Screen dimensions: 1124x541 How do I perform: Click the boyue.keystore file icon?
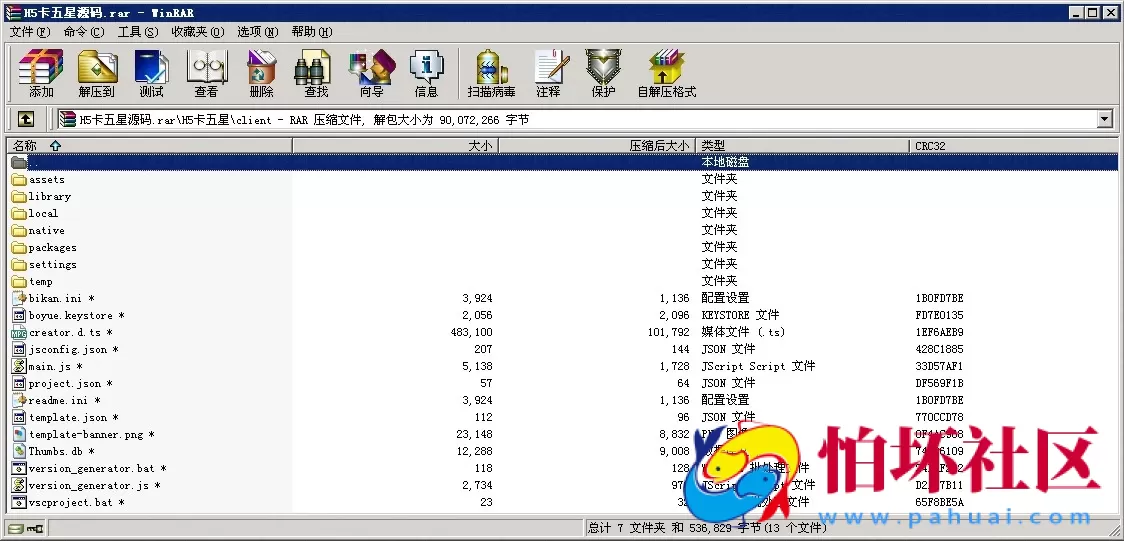tap(19, 315)
